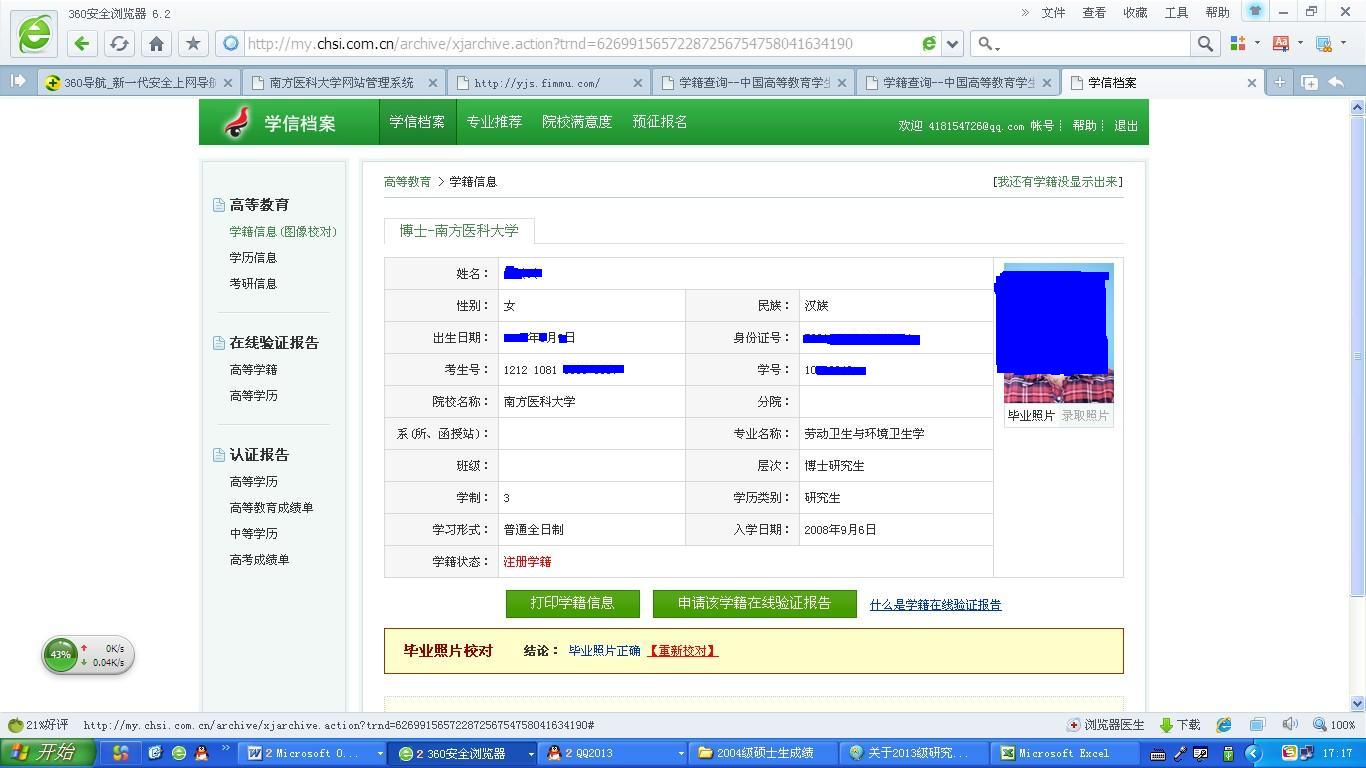Close the 学信档案 browser tab

click(1251, 83)
